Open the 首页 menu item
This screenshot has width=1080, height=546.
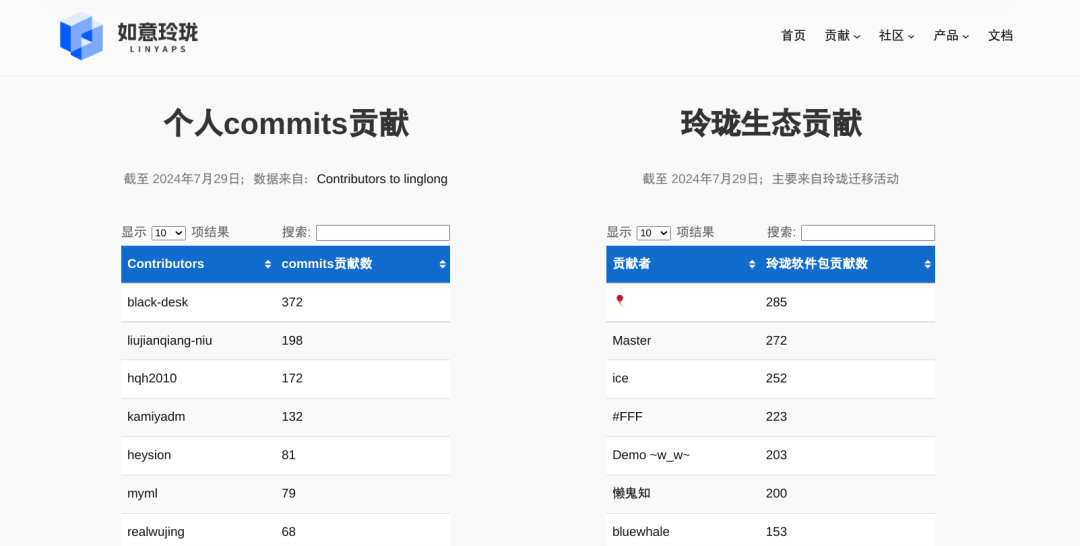pyautogui.click(x=793, y=36)
